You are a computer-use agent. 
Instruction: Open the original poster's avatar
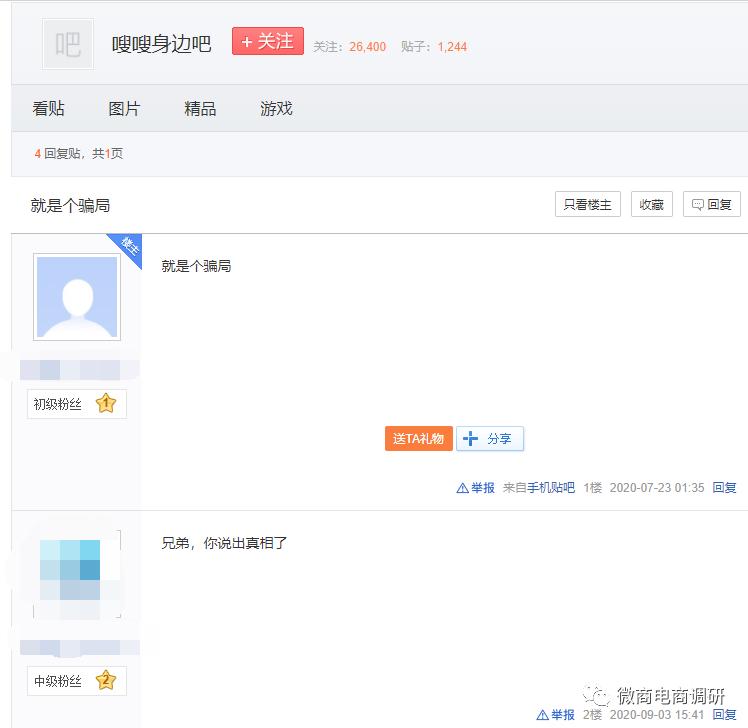[77, 297]
